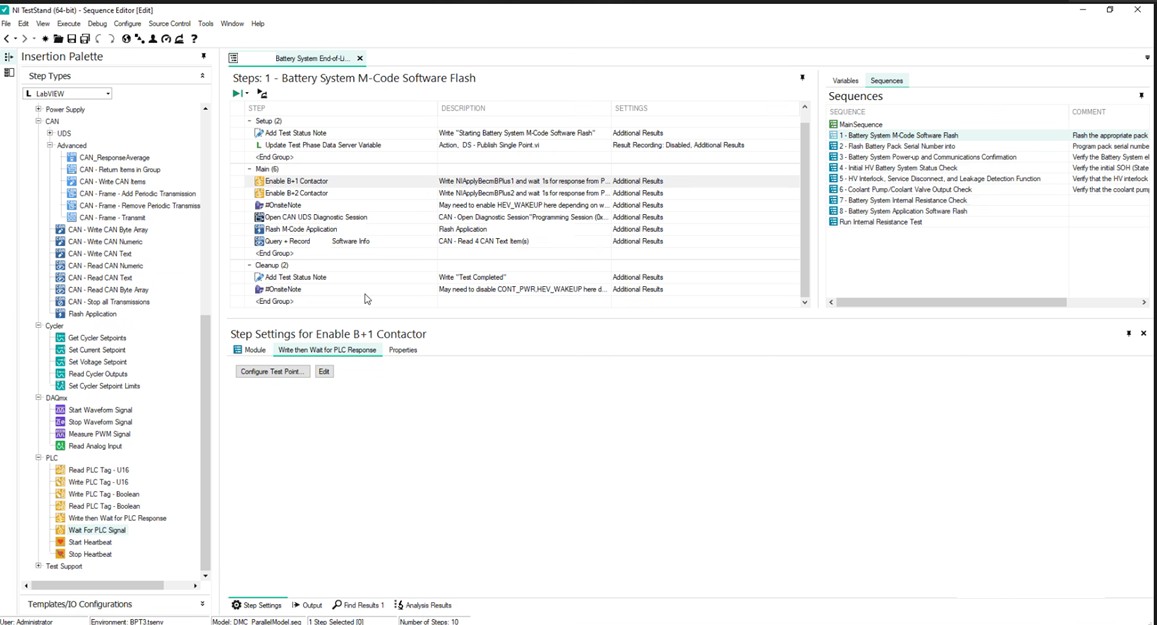Click the question mark help icon
This screenshot has height=625, width=1157.
click(194, 38)
